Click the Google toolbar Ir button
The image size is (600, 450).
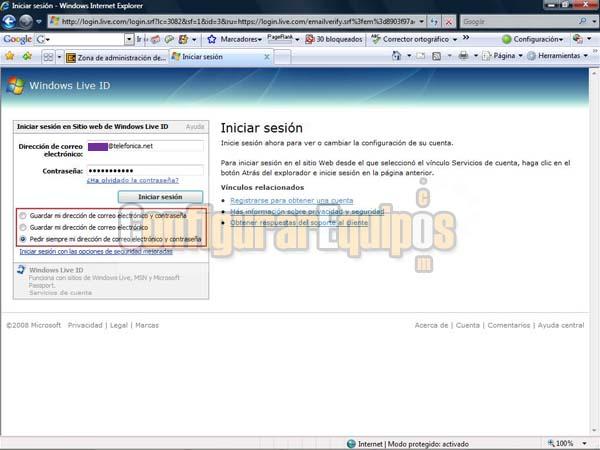point(139,39)
